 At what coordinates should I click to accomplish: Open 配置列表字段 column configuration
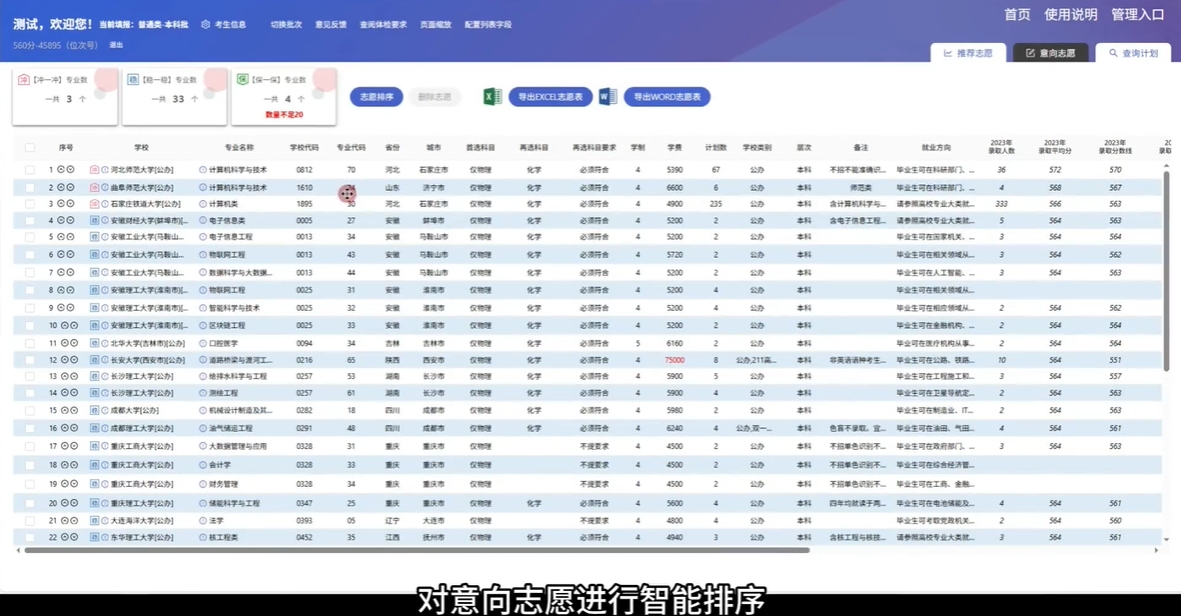[487, 25]
